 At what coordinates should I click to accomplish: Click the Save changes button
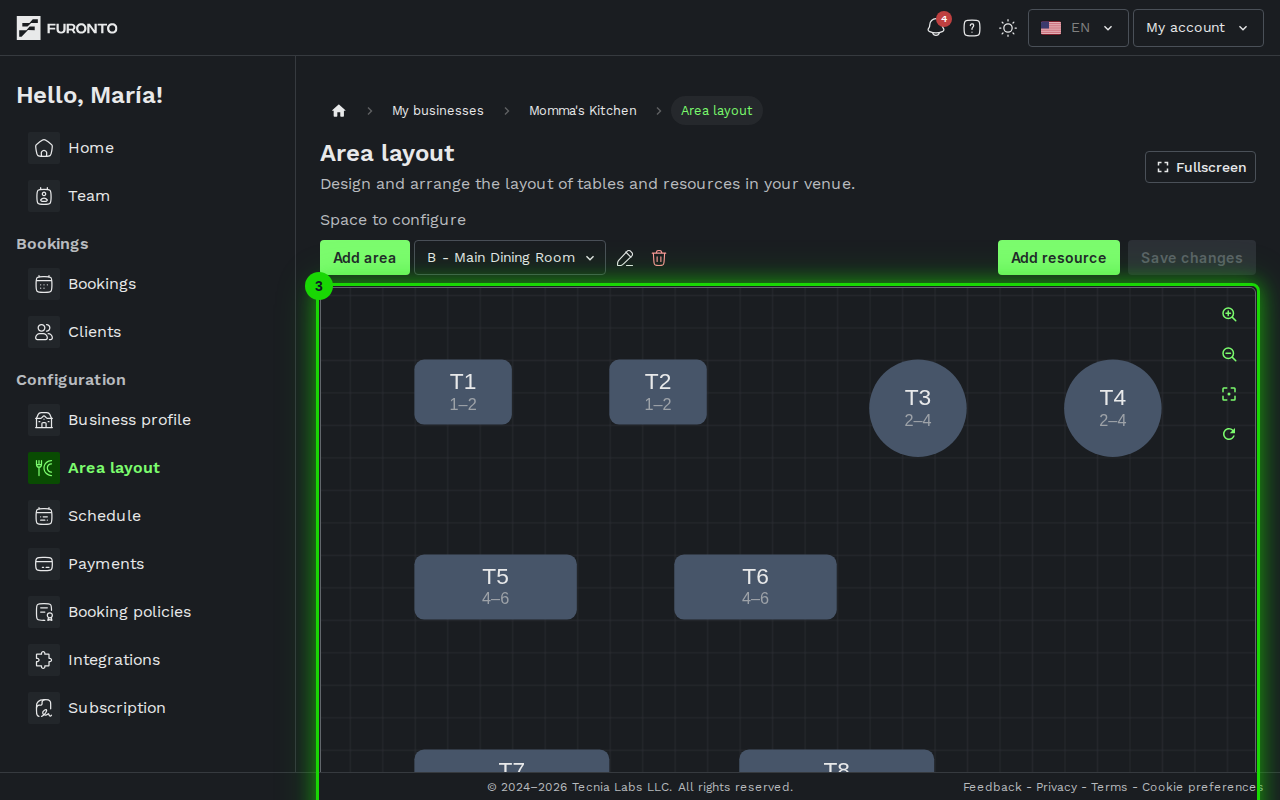(x=1192, y=257)
